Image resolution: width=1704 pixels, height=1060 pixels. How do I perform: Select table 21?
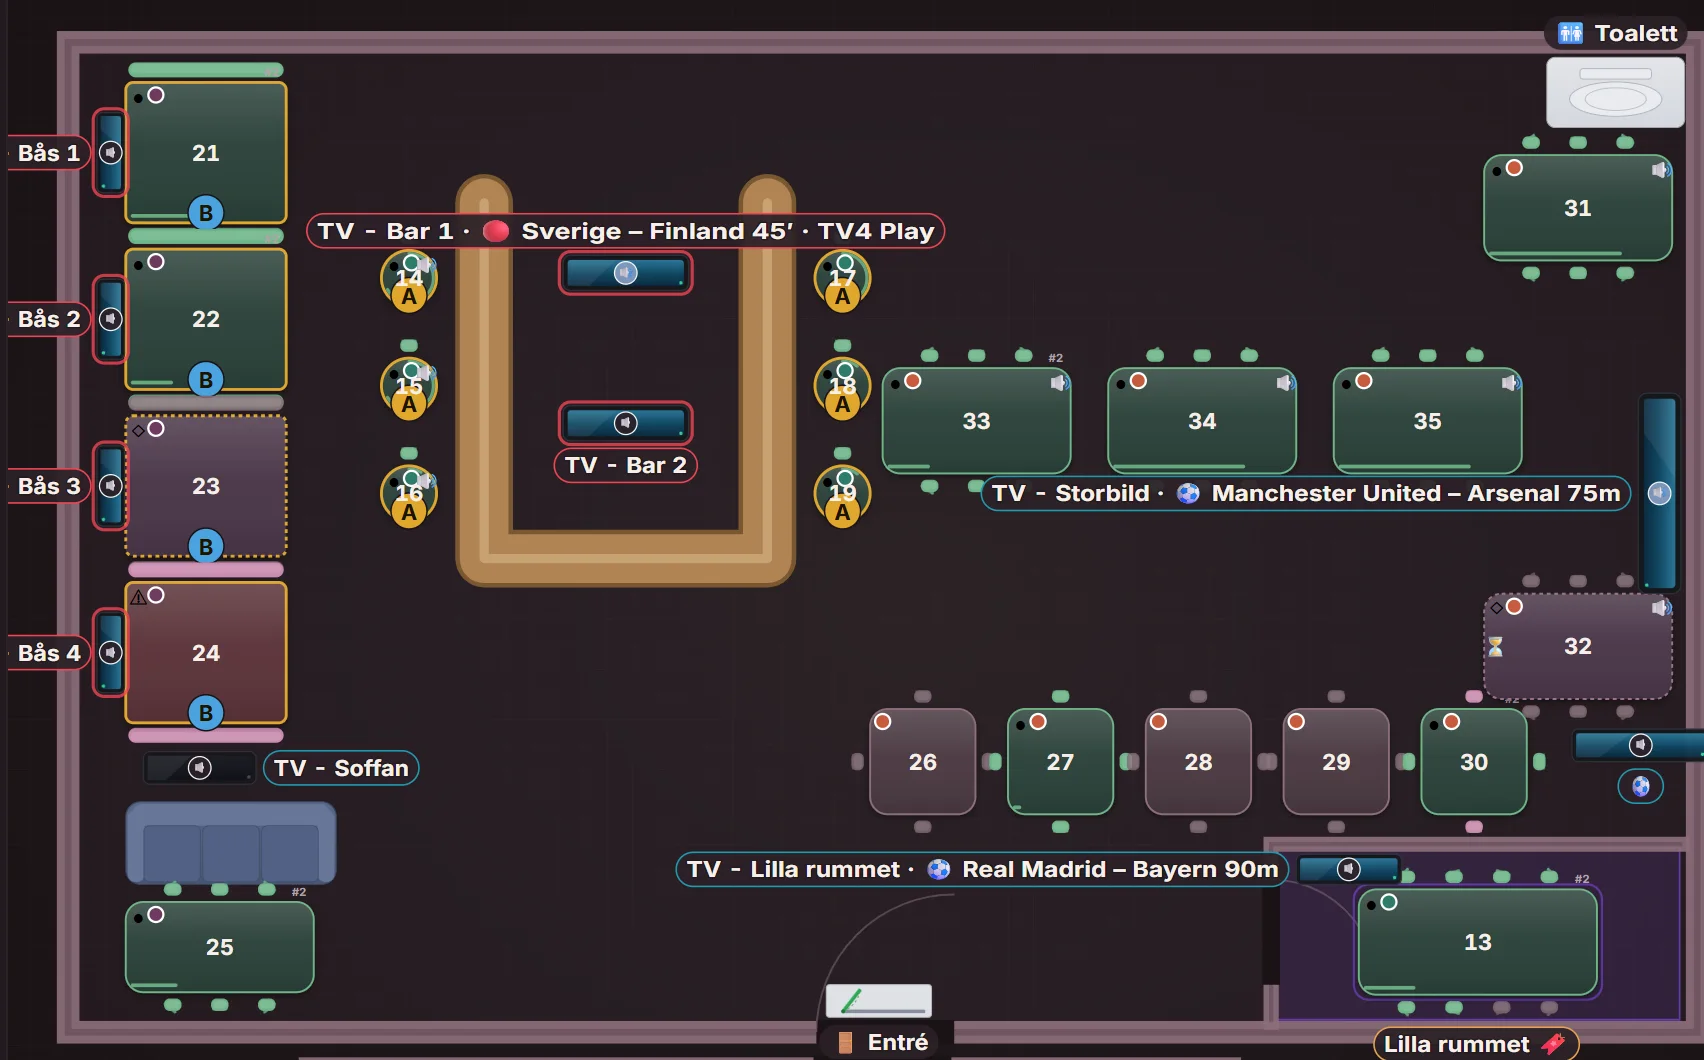click(x=206, y=153)
